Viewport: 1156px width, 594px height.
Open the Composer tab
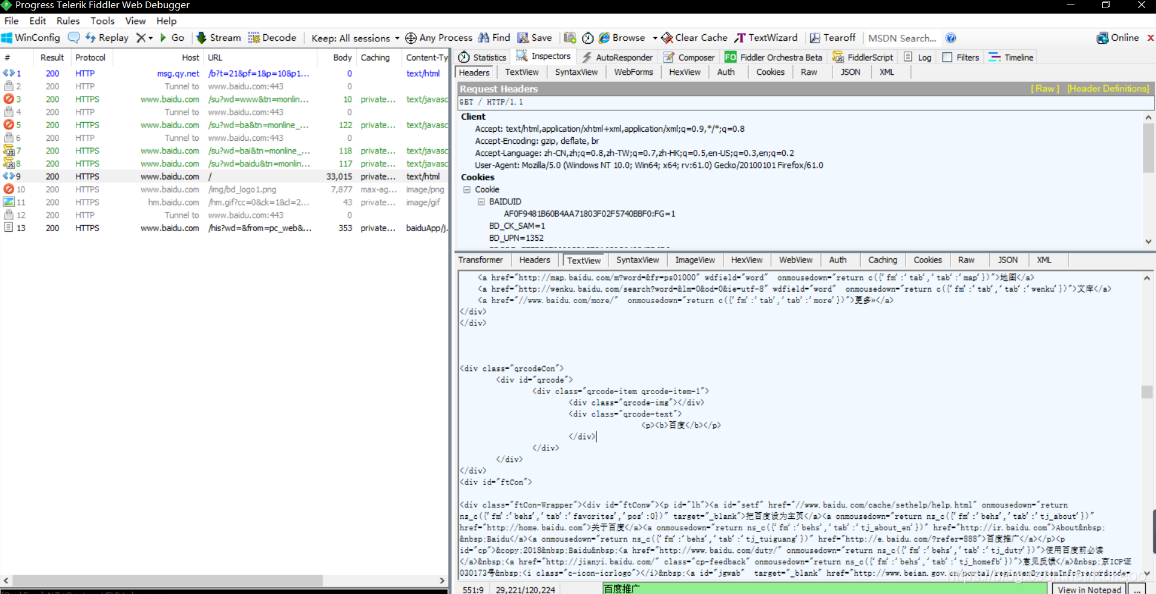689,57
